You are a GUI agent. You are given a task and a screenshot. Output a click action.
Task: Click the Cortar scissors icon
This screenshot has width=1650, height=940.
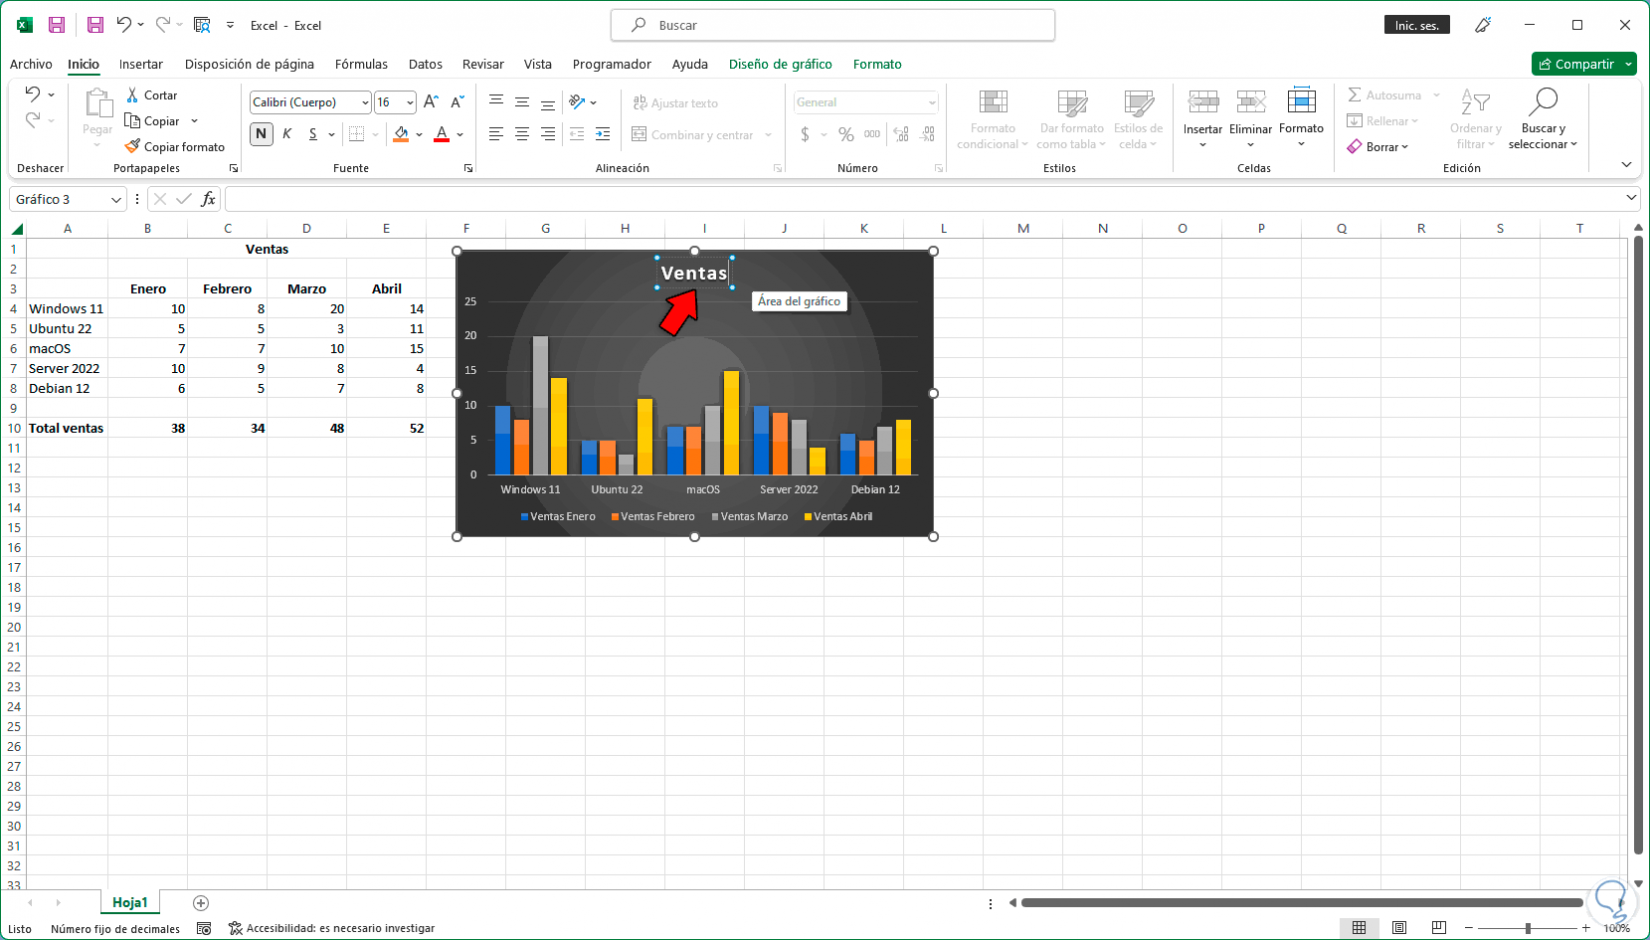pos(132,95)
